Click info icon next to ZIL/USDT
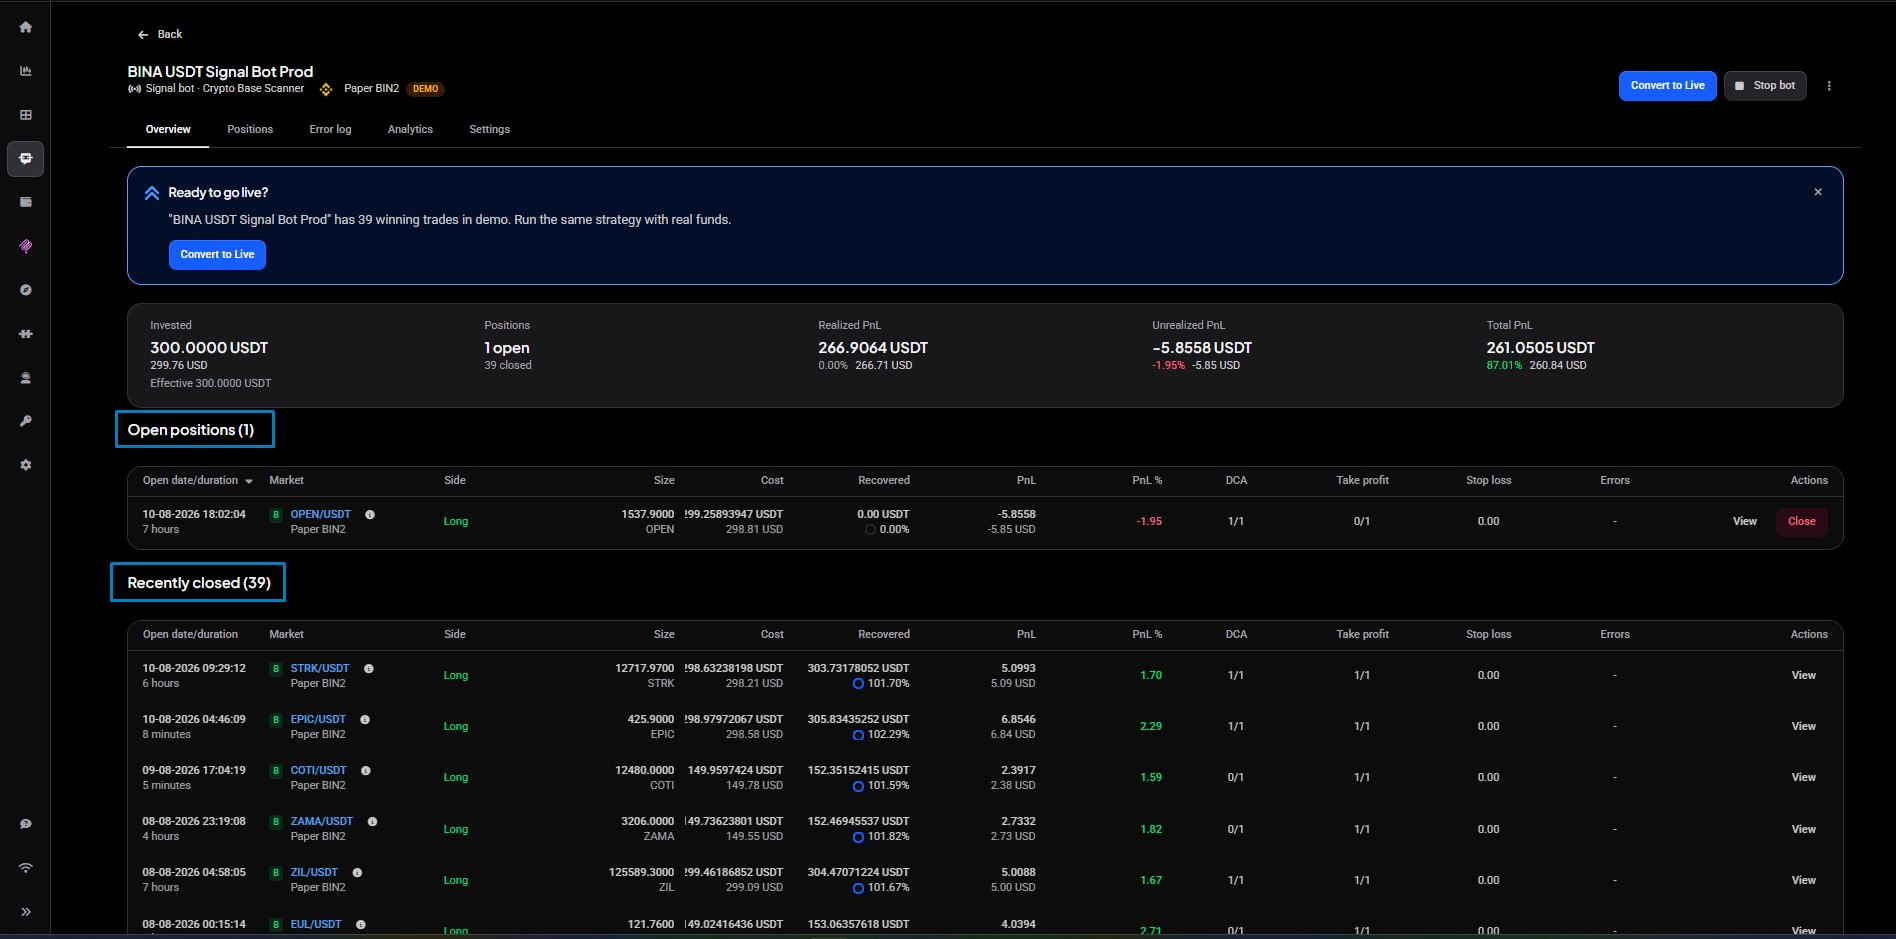 pos(358,873)
